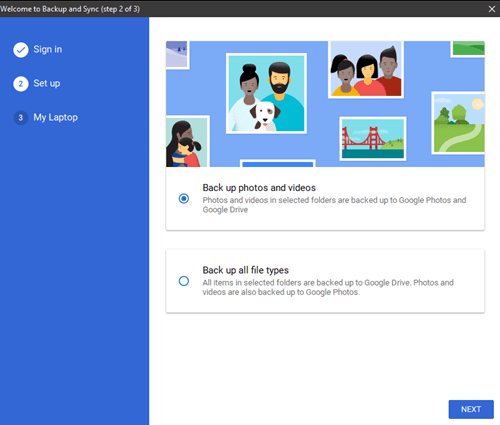Screen dimensions: 500x425
Task: Click the three friends photo illustration
Action: pos(366,69)
